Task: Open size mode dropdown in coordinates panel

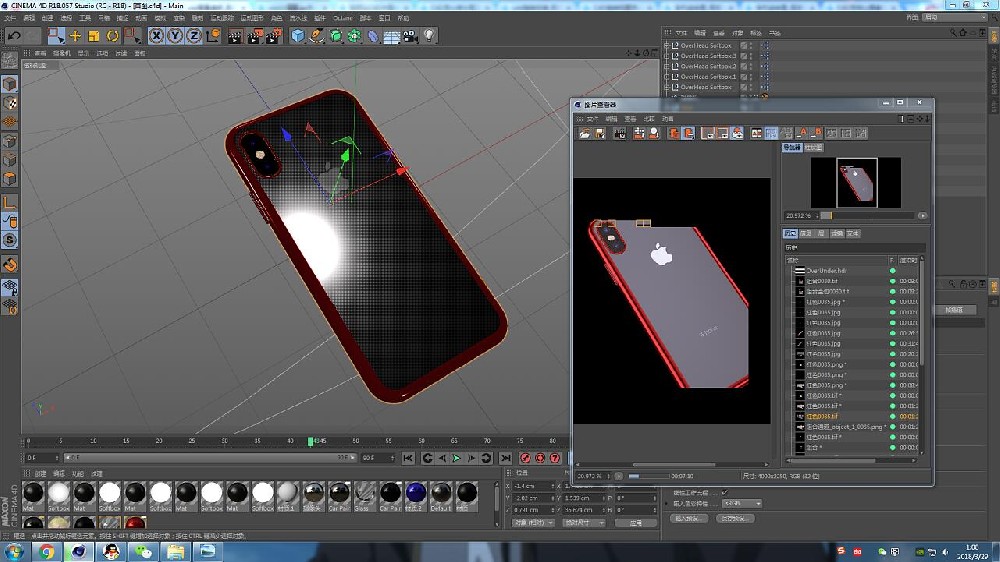Action: coord(584,523)
